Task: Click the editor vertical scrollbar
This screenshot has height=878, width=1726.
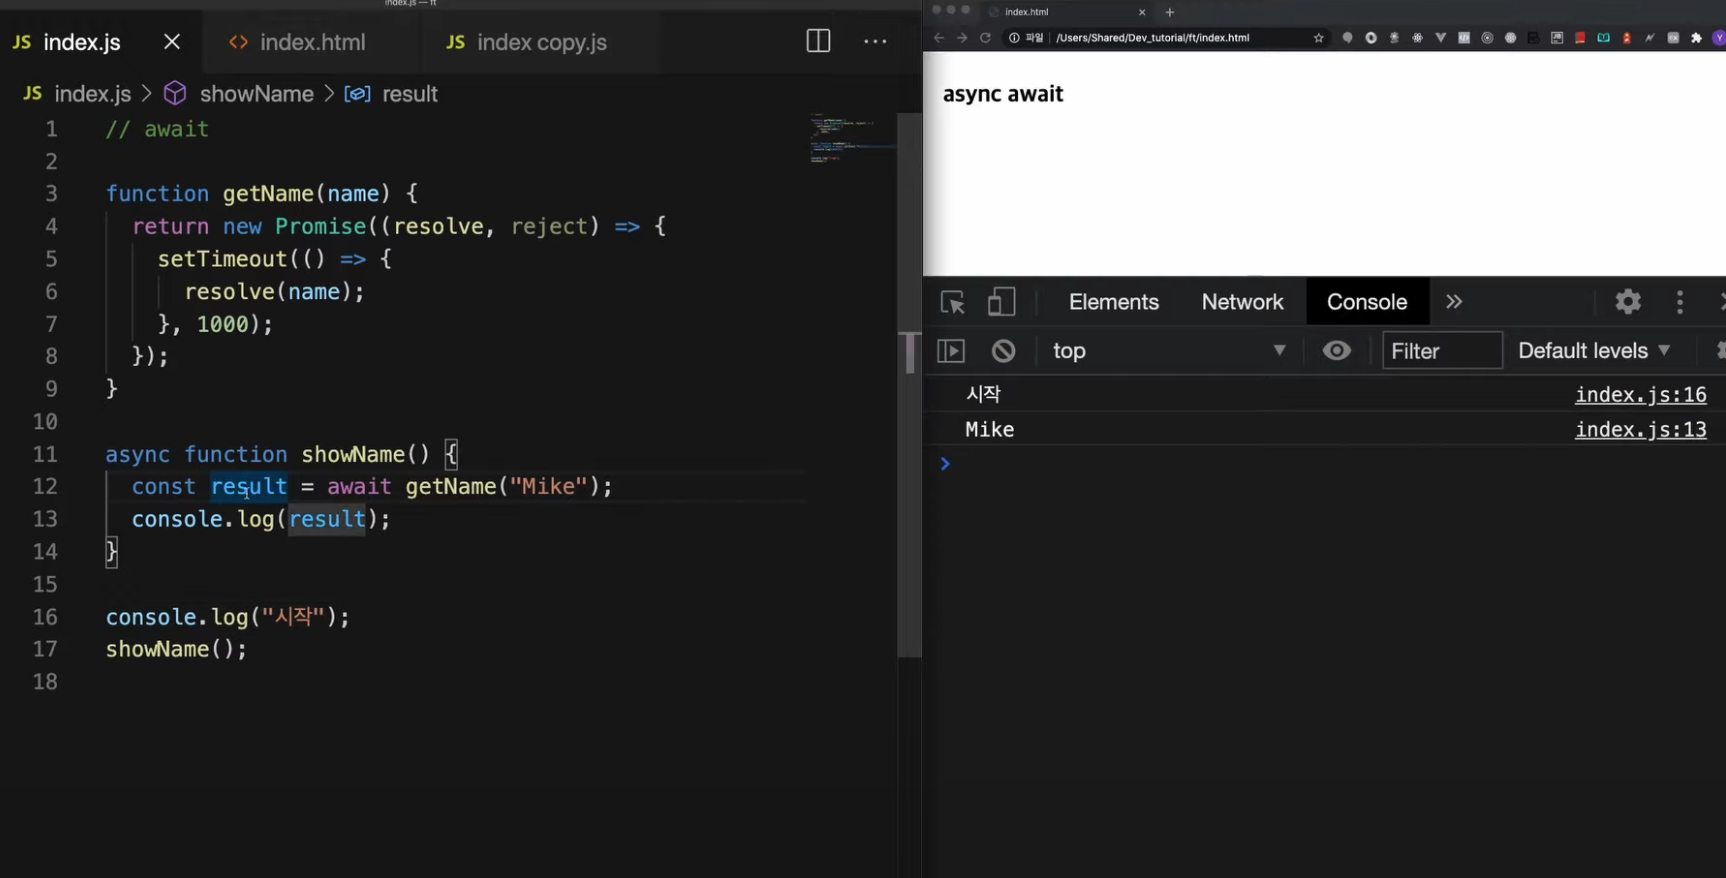Action: point(909,385)
